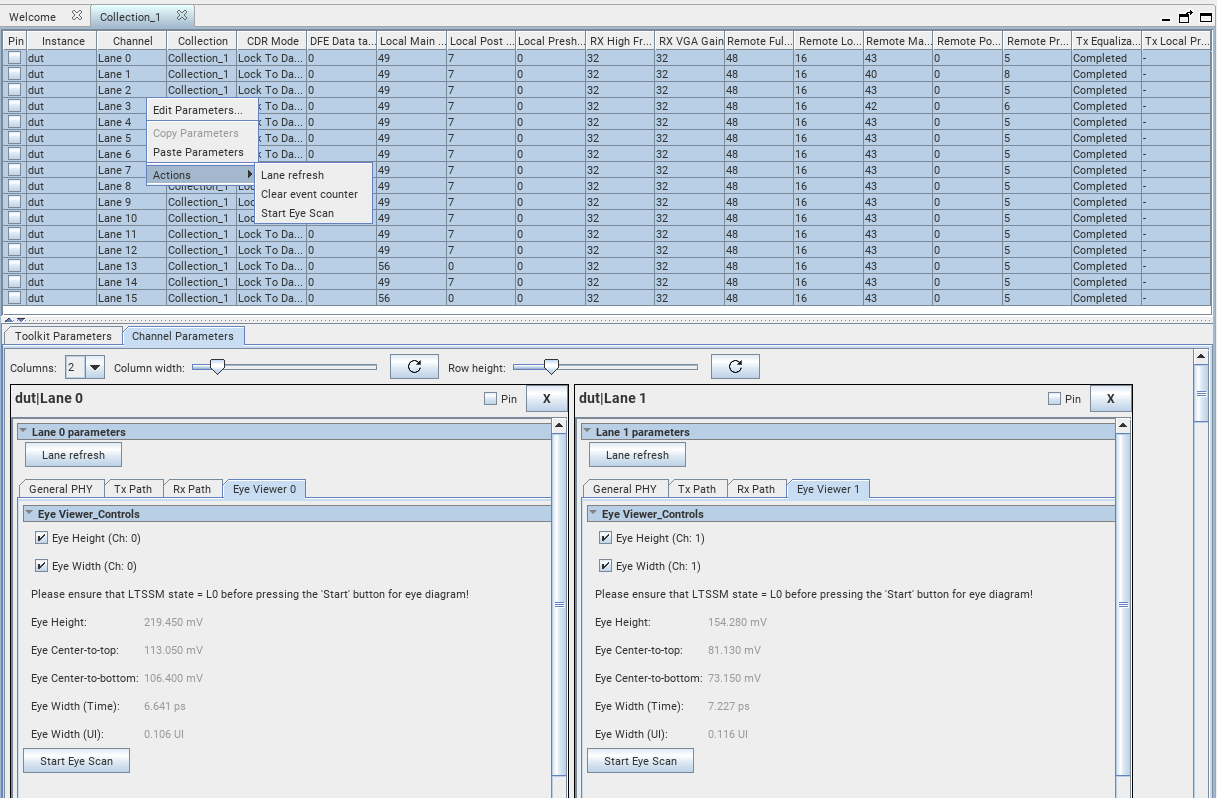Open the Rx Path tab for Lane 0

point(192,489)
